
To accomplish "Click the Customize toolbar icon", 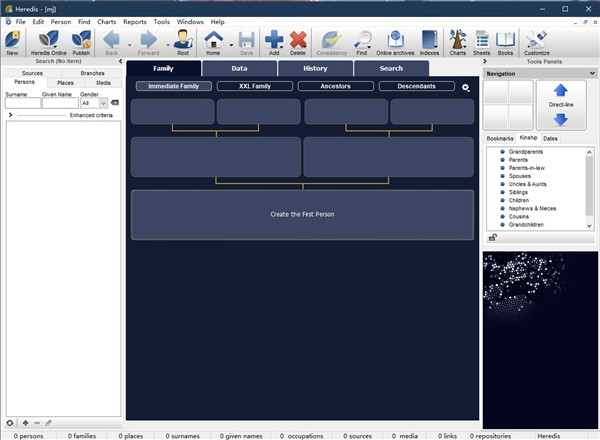I will (x=536, y=42).
